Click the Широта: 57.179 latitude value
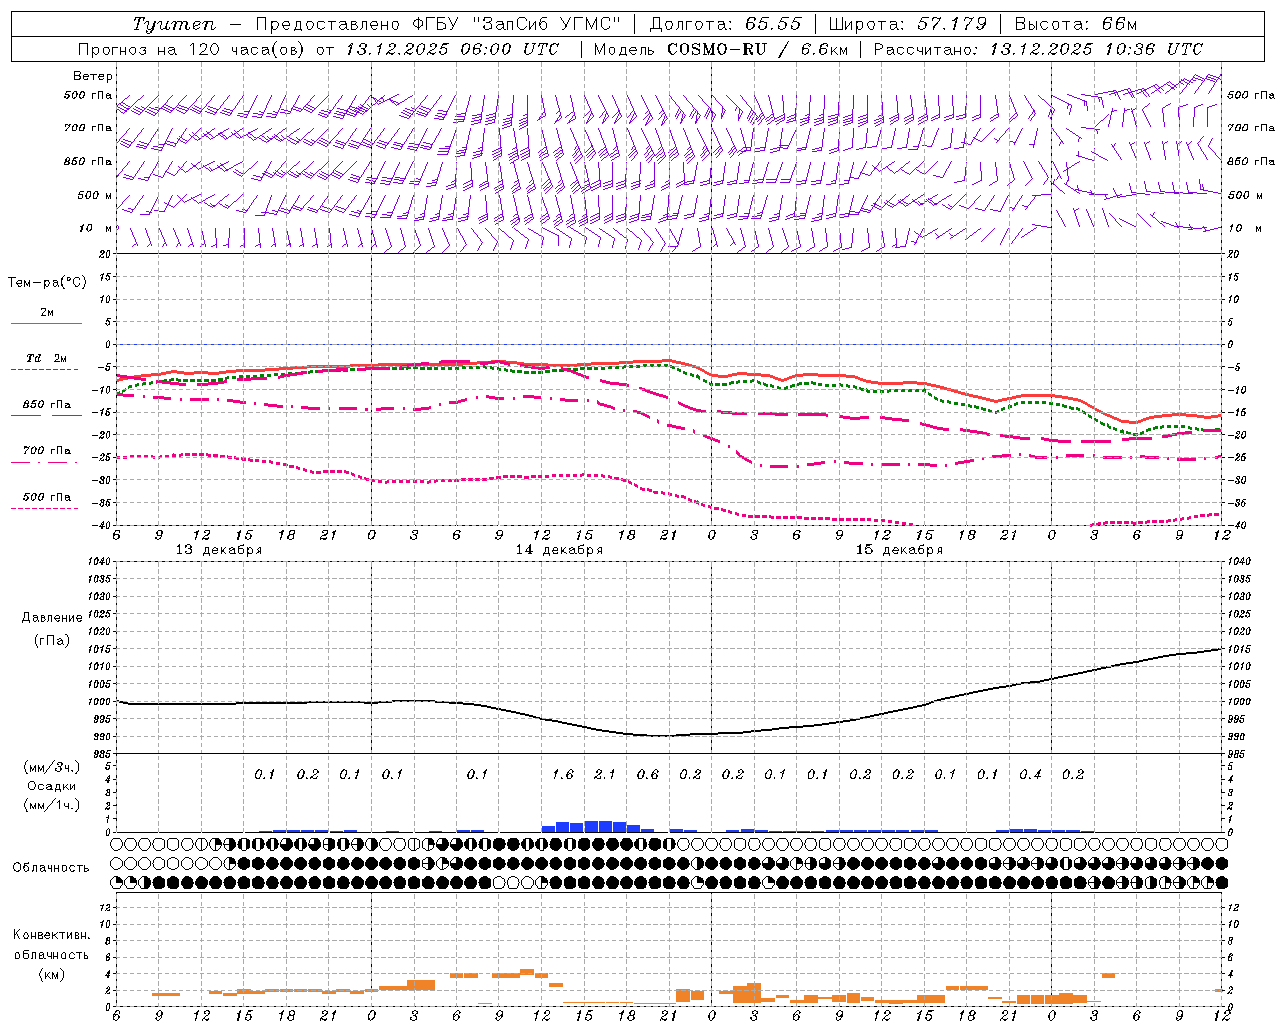Image resolution: width=1280 pixels, height=1024 pixels. [907, 24]
